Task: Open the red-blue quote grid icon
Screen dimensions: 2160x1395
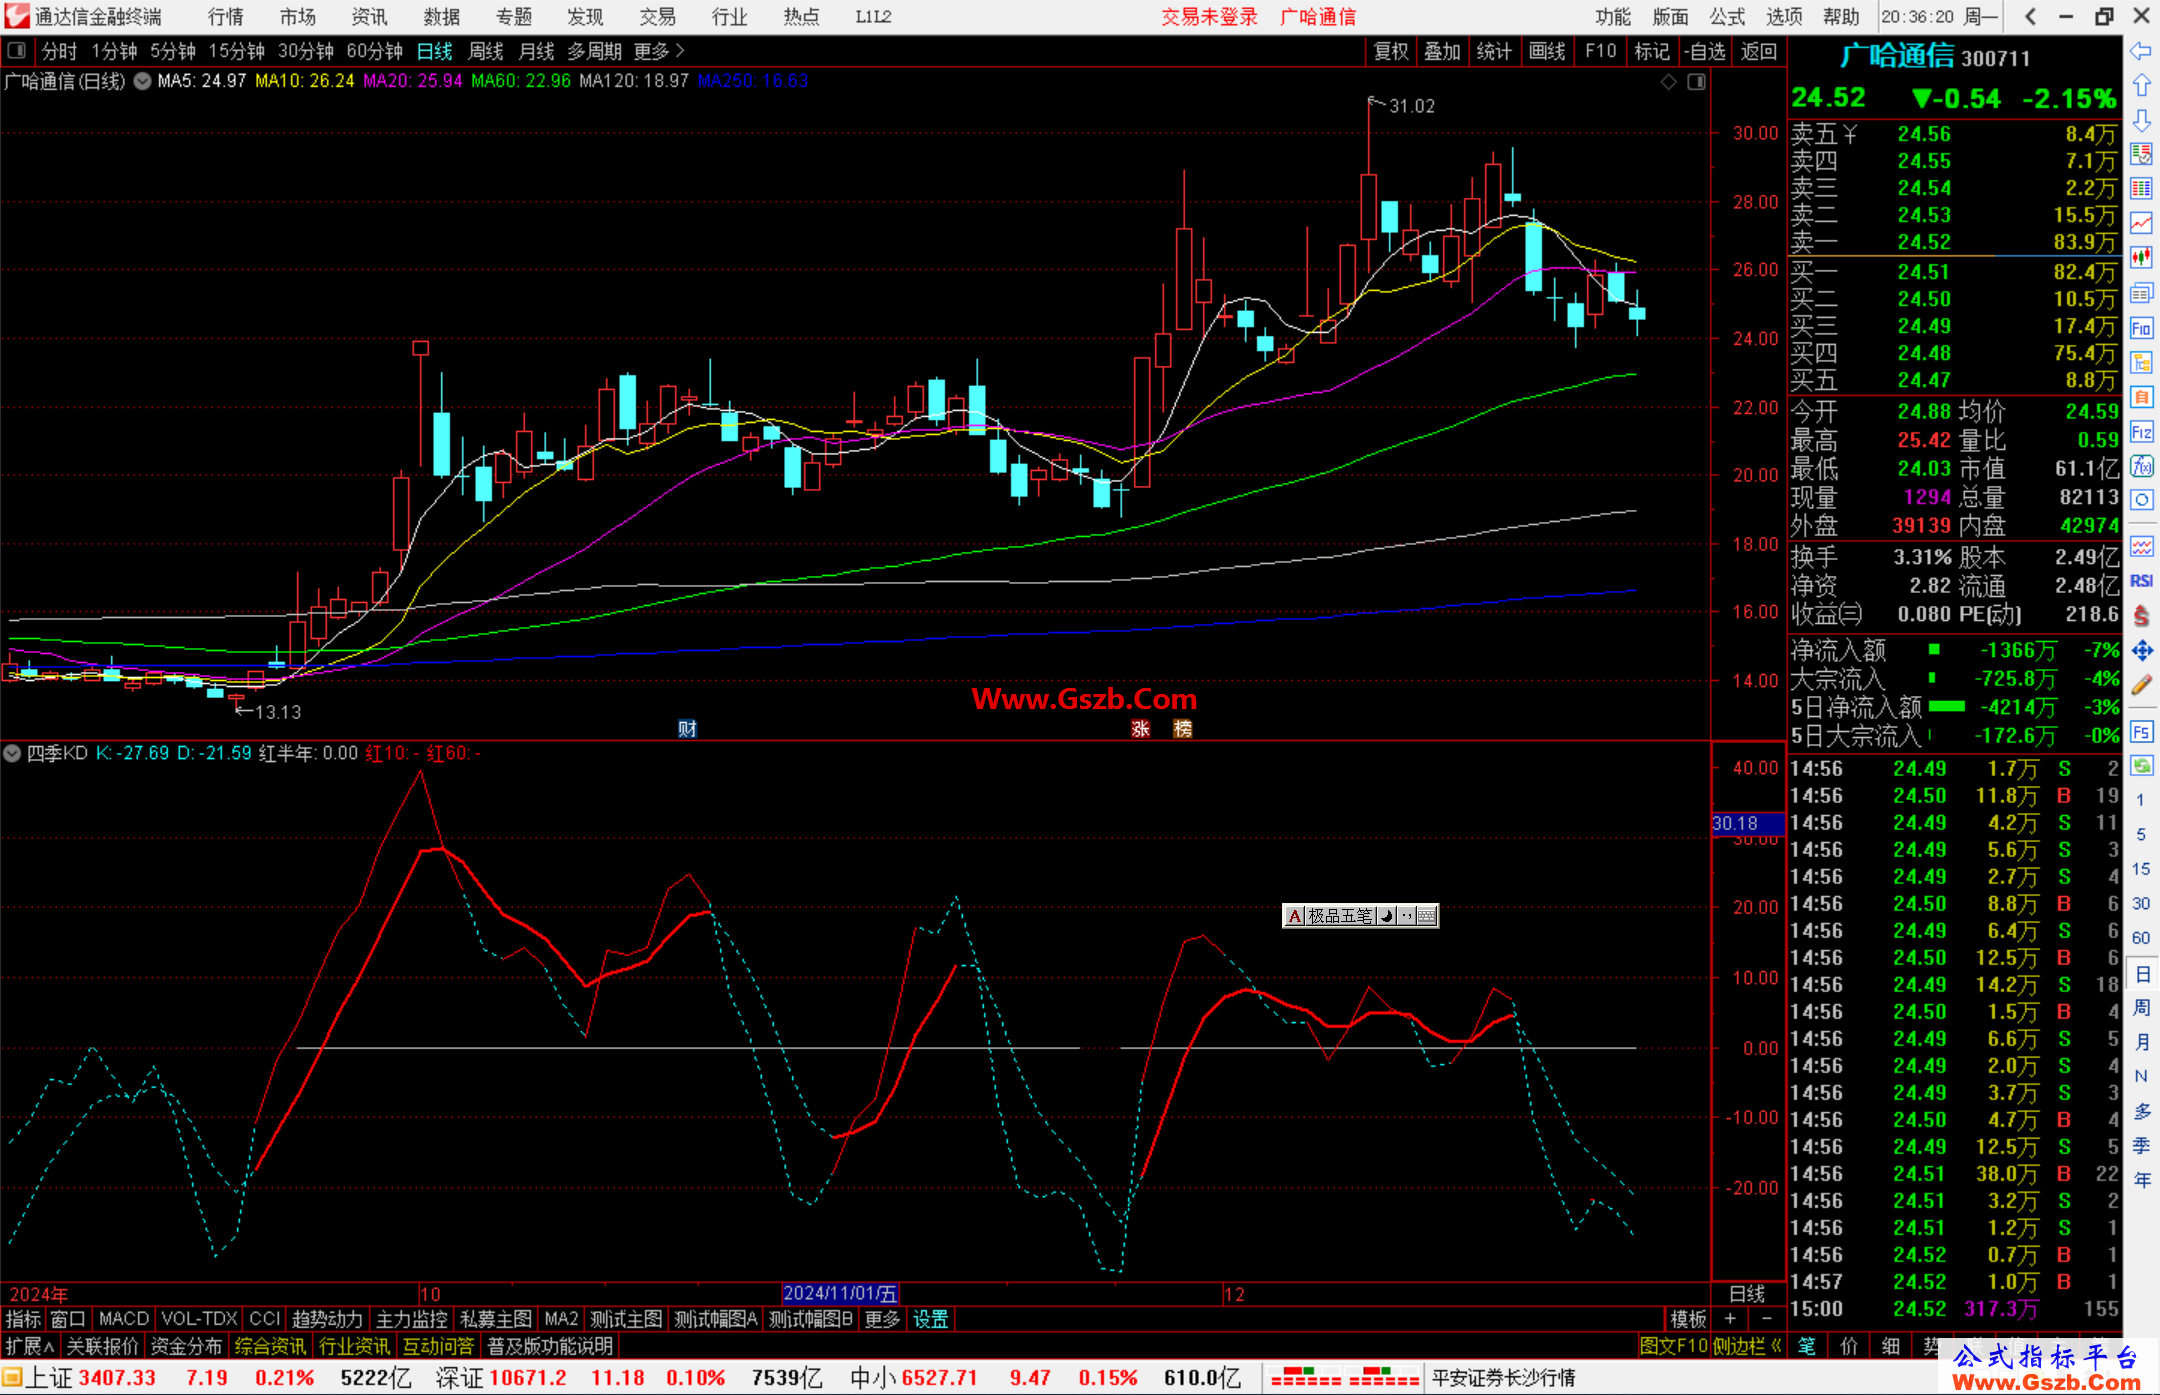Action: (x=2141, y=189)
